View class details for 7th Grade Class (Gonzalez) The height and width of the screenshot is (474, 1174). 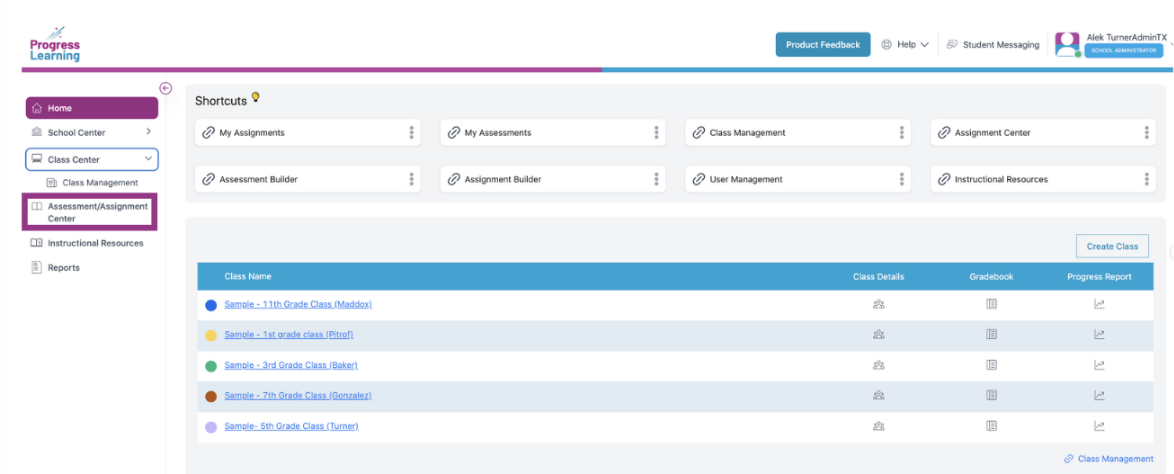coord(878,395)
